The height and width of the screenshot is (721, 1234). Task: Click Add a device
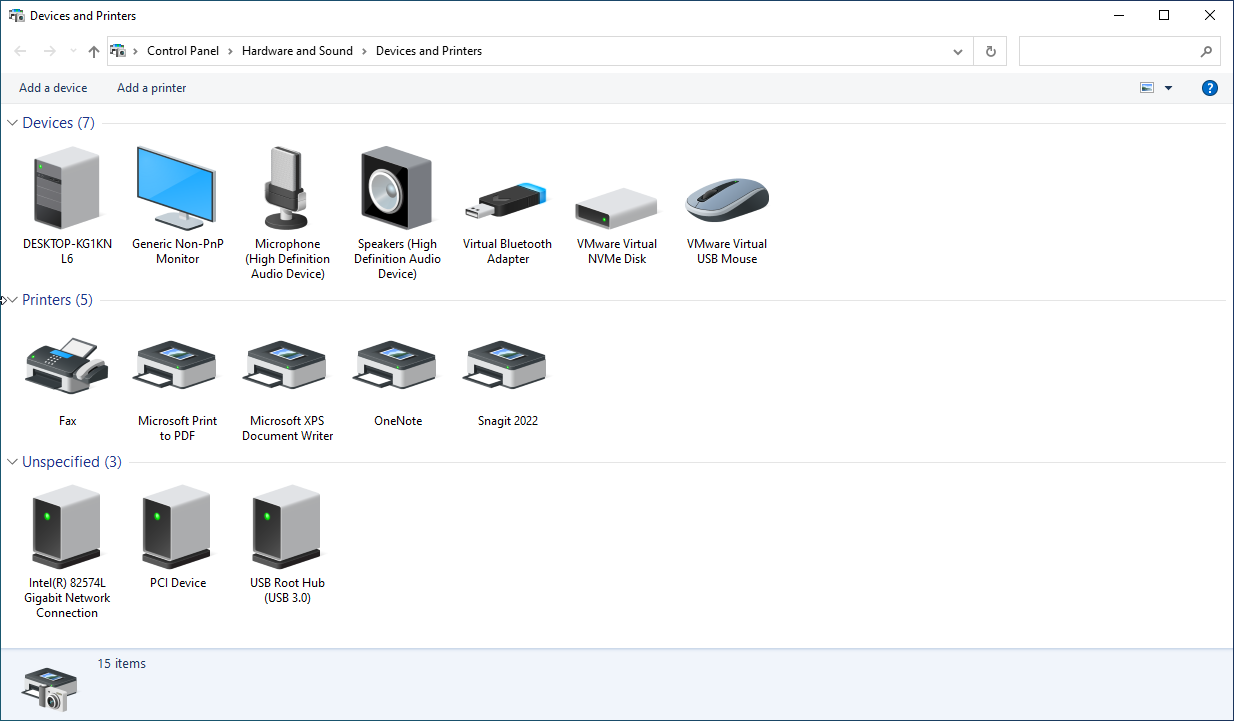tap(53, 88)
